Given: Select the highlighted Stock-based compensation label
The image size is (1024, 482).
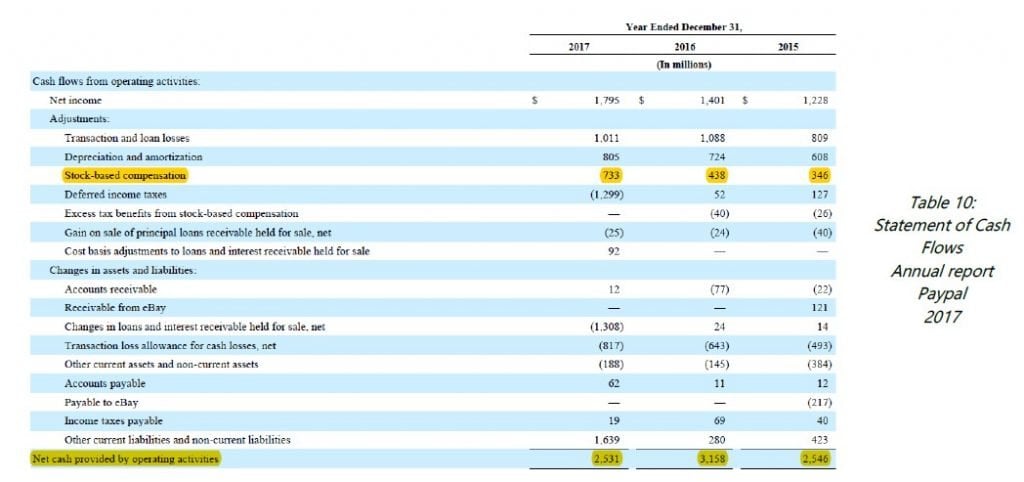Looking at the screenshot, I should tap(125, 175).
